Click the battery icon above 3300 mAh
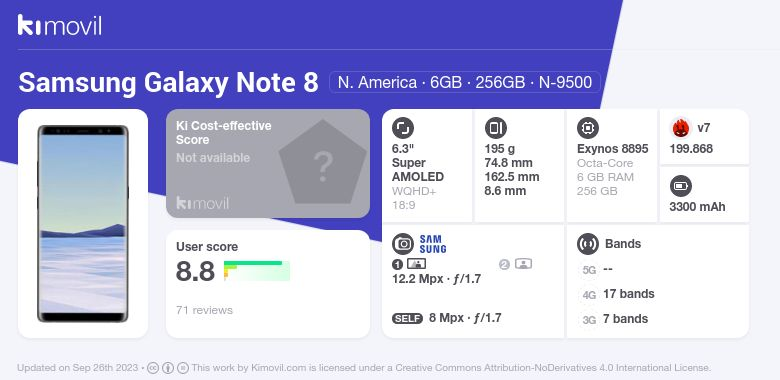Image resolution: width=780 pixels, height=380 pixels. coord(681,187)
